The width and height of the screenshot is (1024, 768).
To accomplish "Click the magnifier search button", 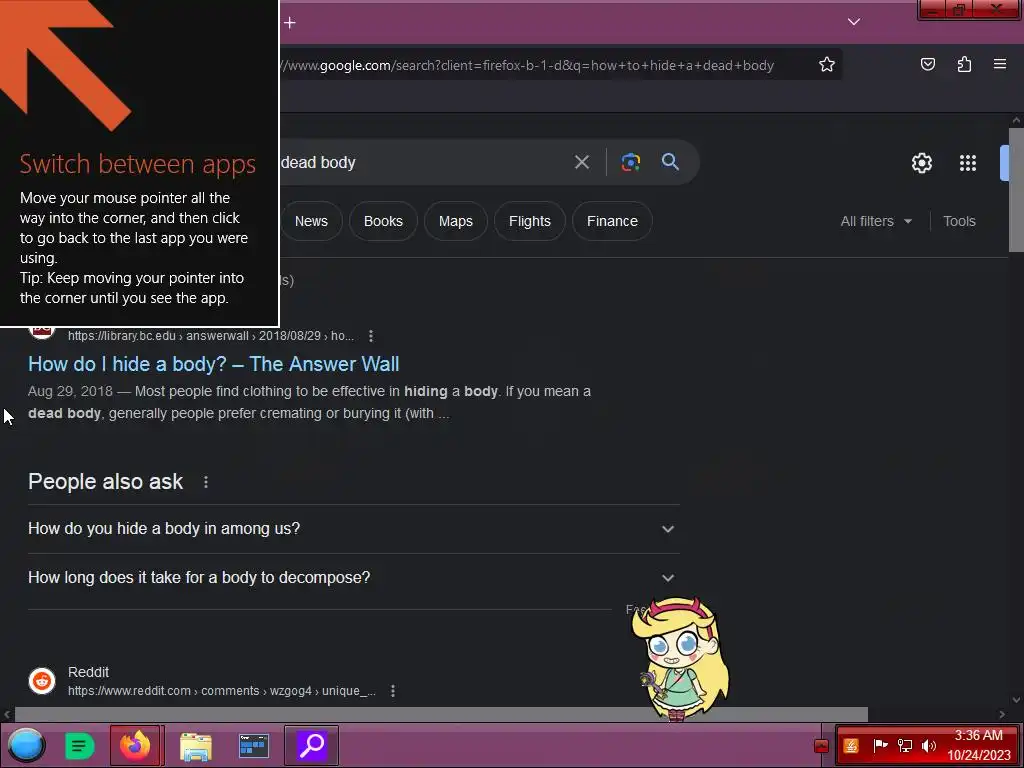I will [x=670, y=161].
